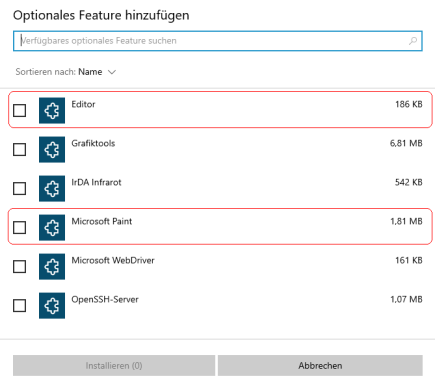The width and height of the screenshot is (435, 383).
Task: Check the Editor checkbox
Action: pyautogui.click(x=19, y=110)
